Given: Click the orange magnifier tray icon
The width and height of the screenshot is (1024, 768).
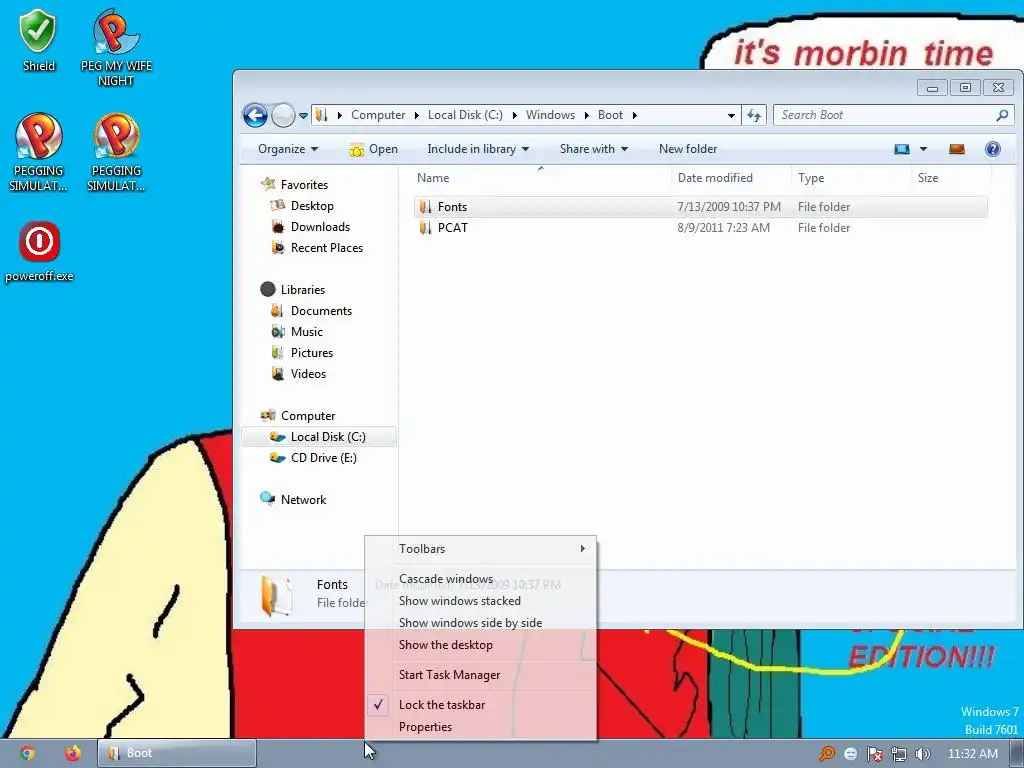Looking at the screenshot, I should pos(827,754).
